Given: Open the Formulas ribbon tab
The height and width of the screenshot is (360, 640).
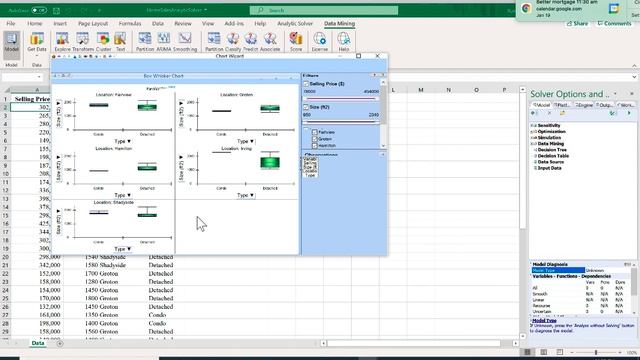Looking at the screenshot, I should click(130, 24).
